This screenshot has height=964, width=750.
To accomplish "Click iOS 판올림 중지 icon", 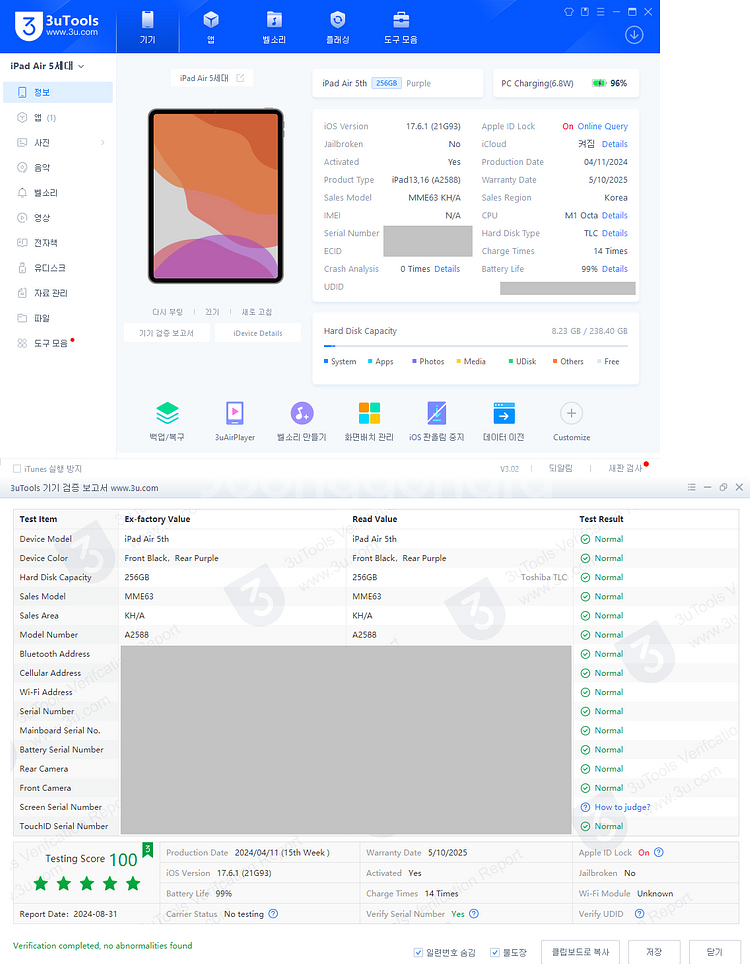I will (436, 414).
